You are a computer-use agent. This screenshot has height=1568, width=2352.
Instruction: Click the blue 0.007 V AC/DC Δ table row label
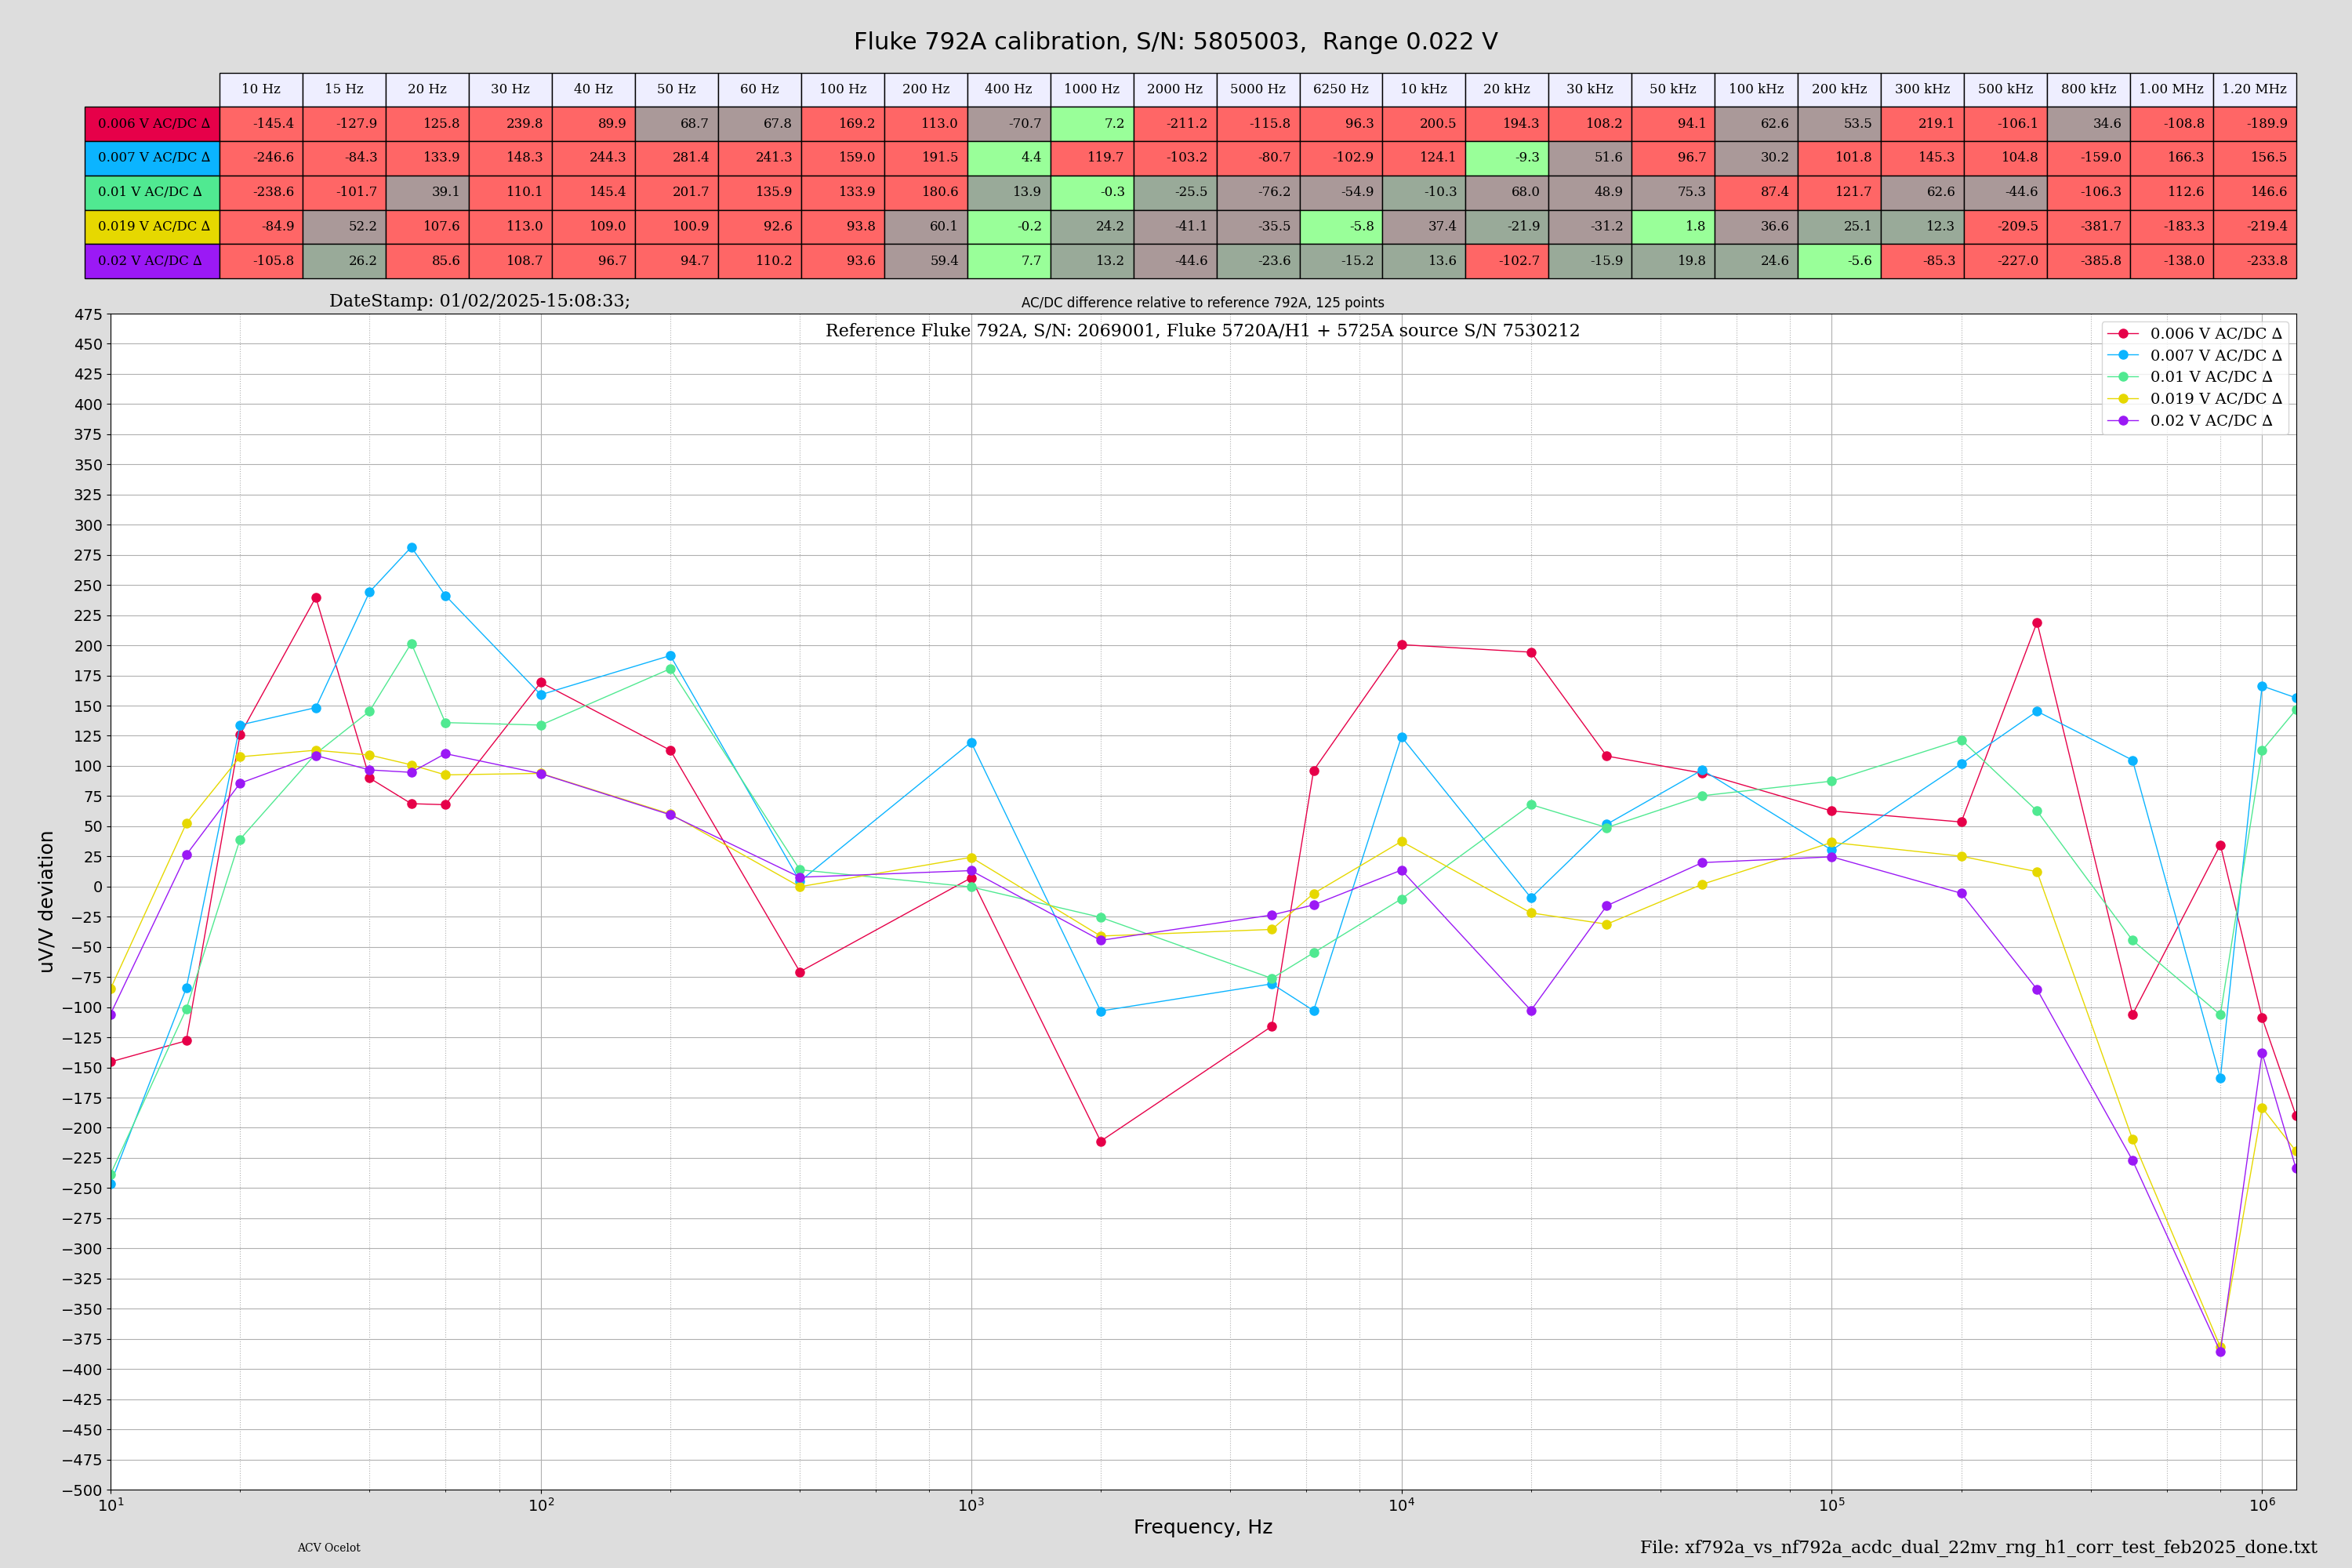pos(152,158)
